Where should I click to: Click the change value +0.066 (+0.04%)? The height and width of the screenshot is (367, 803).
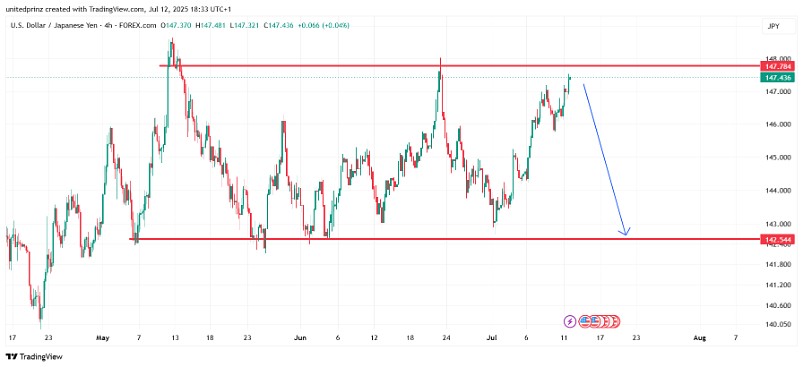[x=325, y=25]
